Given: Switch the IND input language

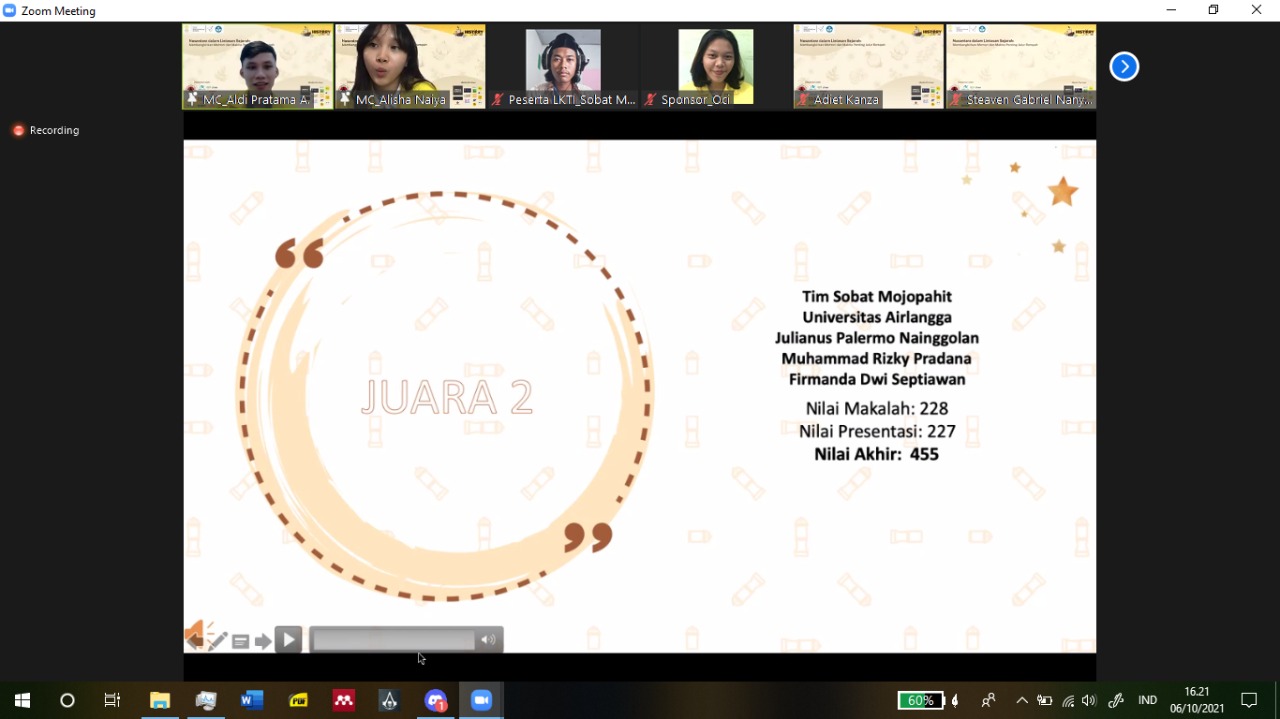Looking at the screenshot, I should [1147, 700].
